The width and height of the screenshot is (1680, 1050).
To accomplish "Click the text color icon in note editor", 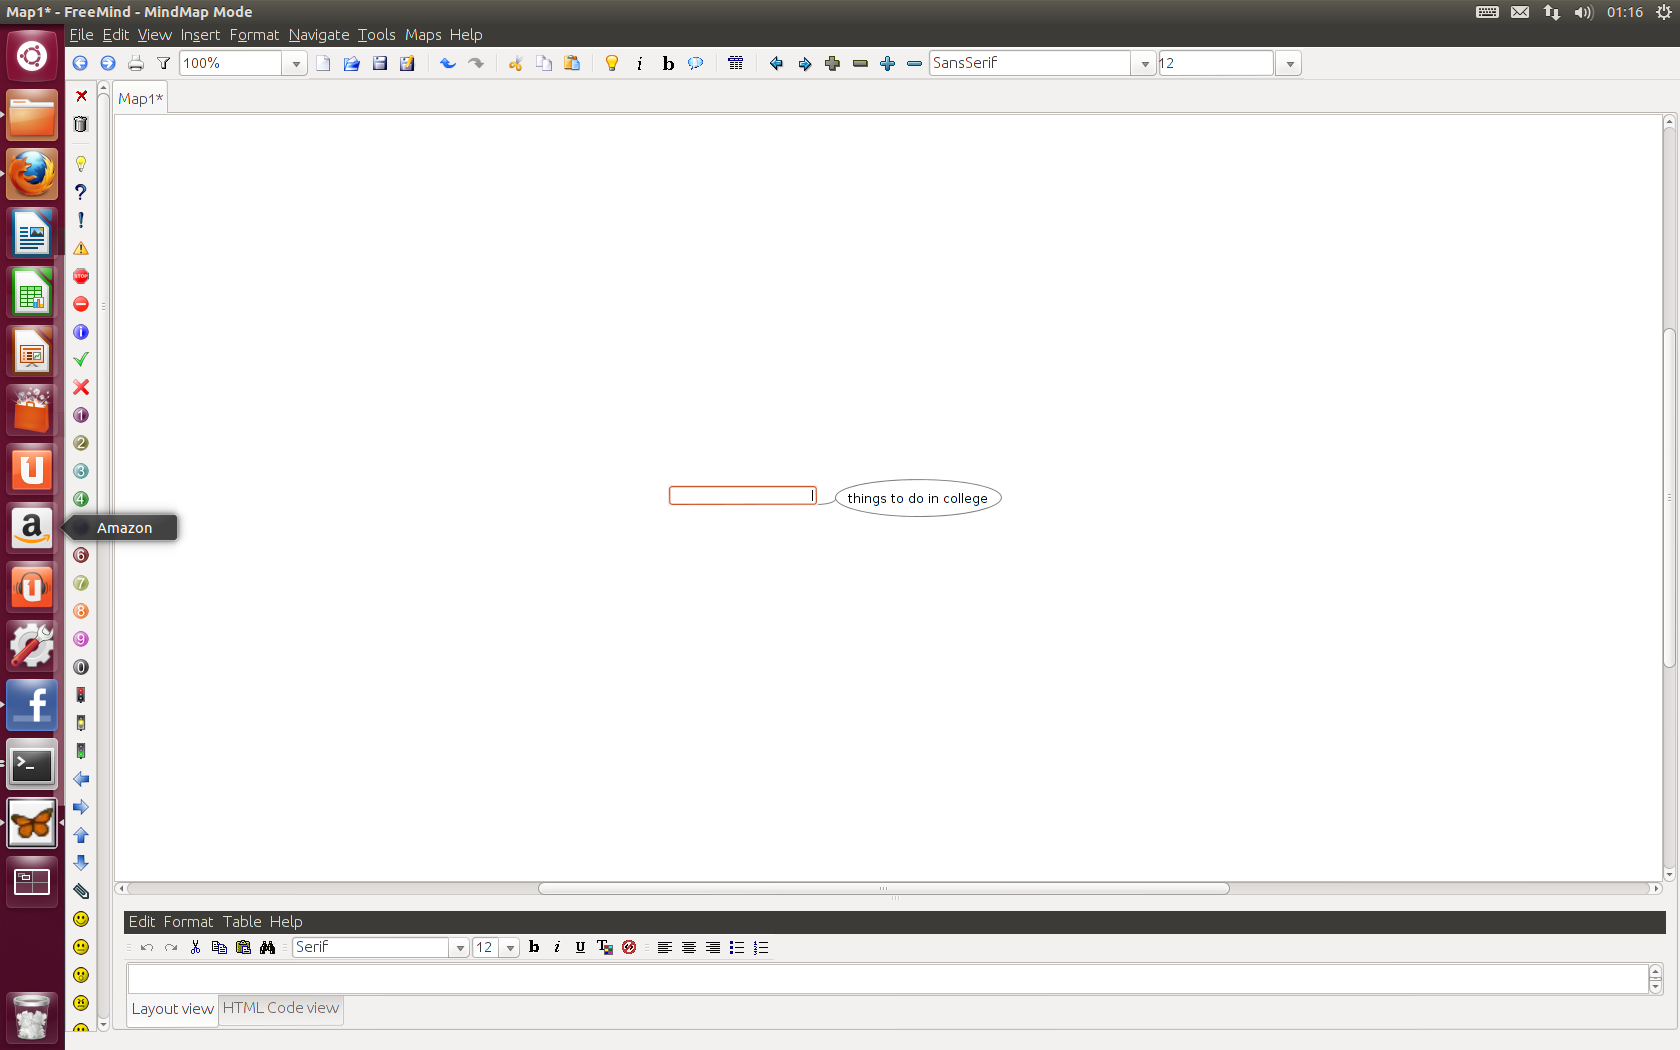I will click(x=604, y=947).
